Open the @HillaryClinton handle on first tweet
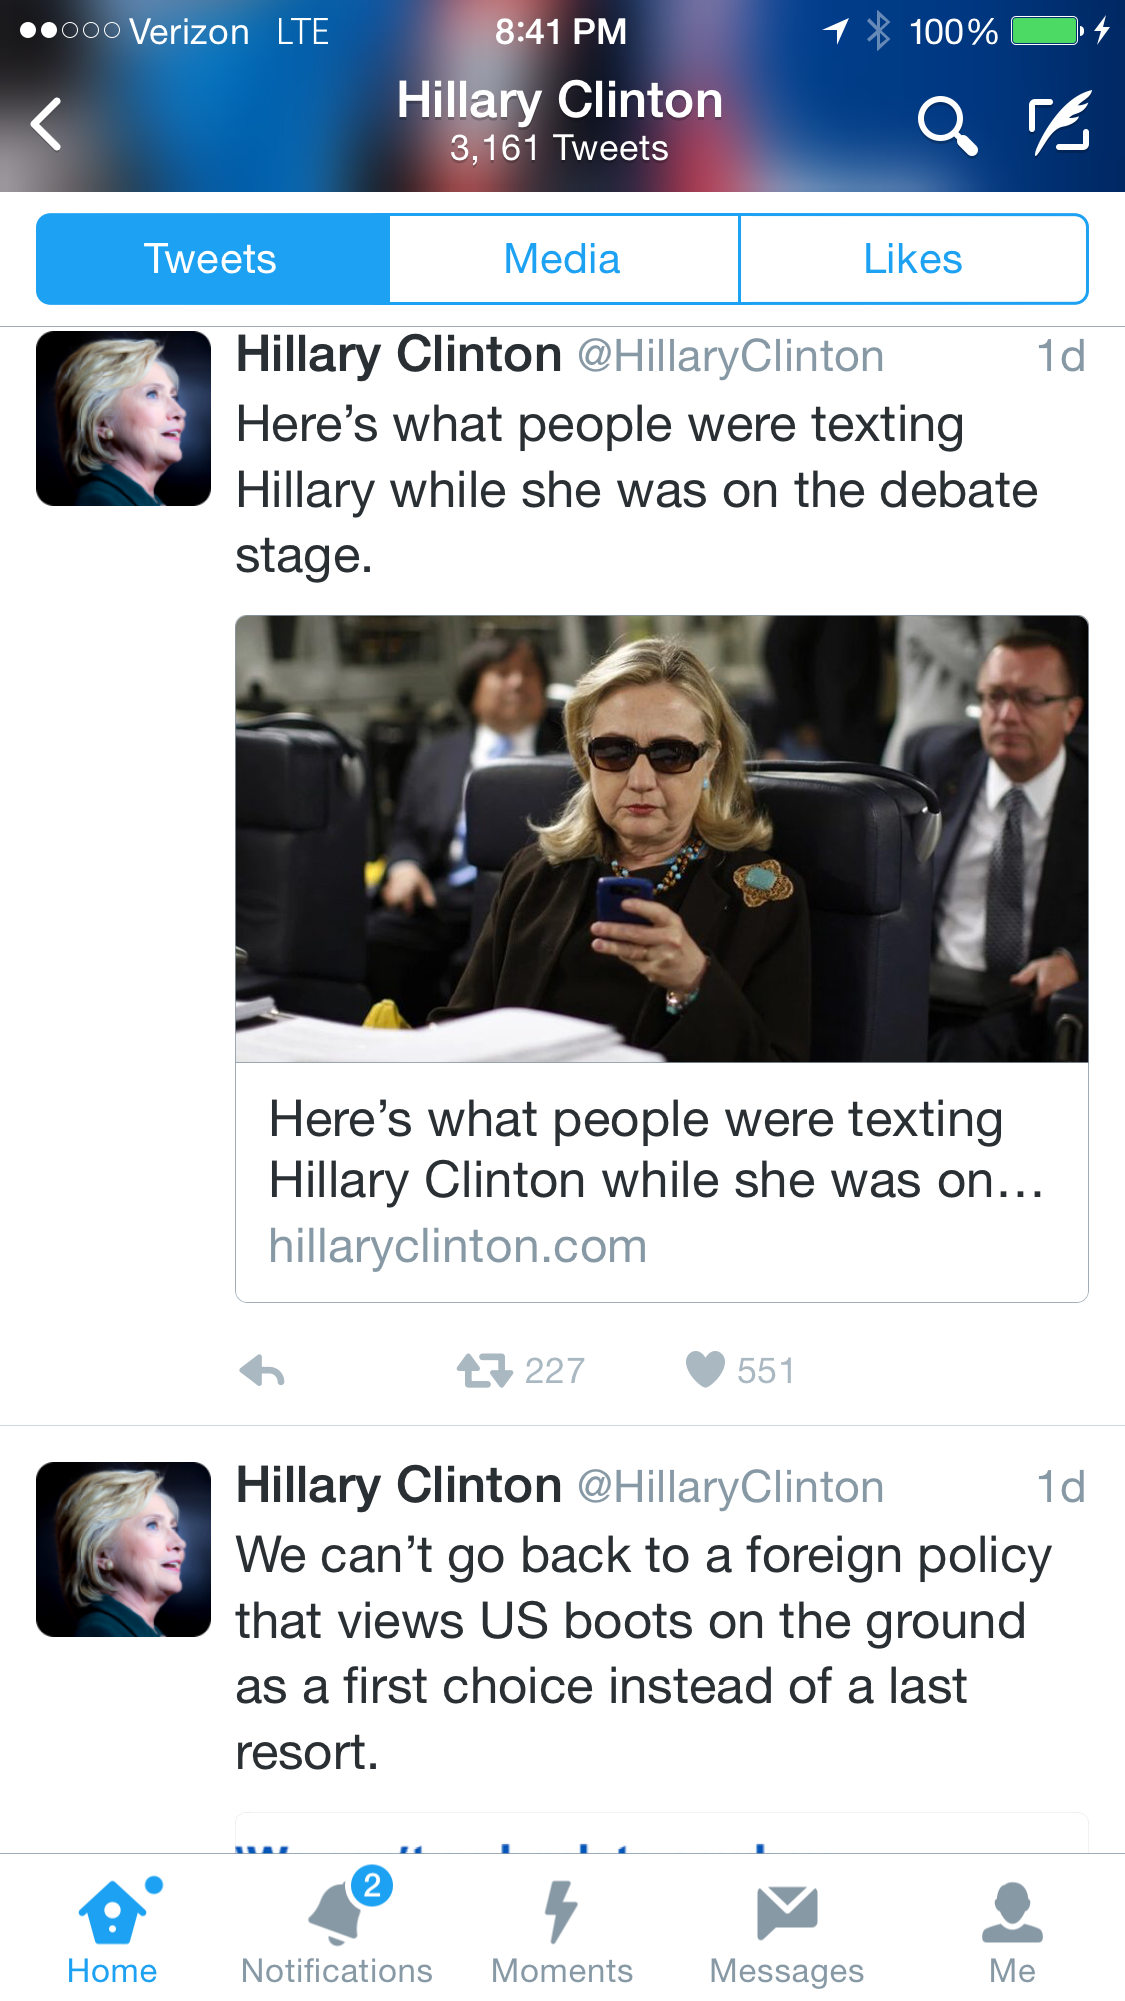This screenshot has height=2001, width=1125. click(731, 357)
